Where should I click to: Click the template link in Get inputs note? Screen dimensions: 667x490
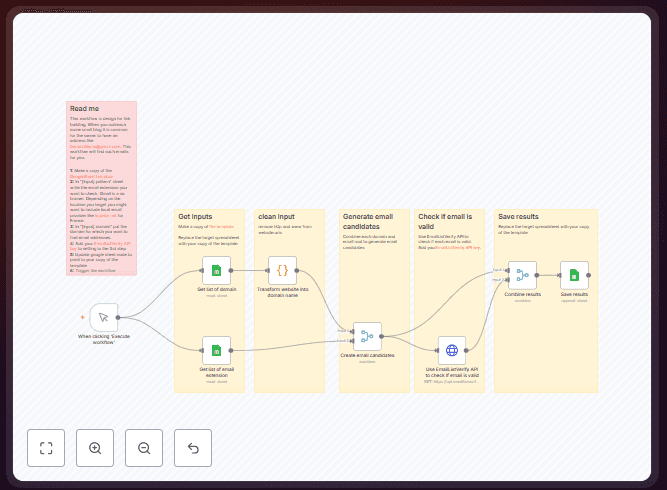tap(222, 227)
